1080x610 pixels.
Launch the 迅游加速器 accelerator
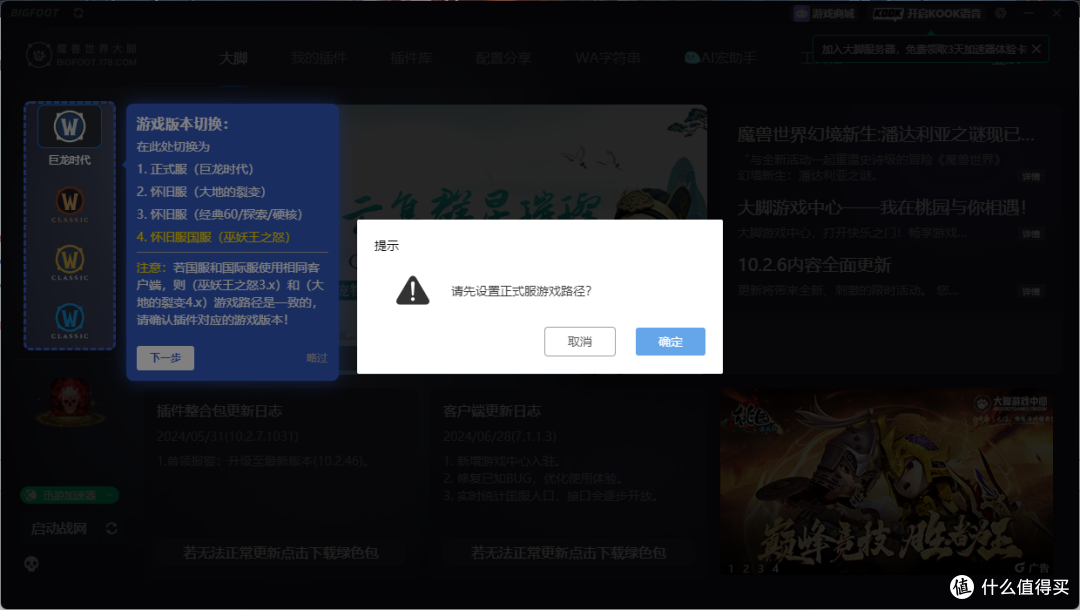click(x=70, y=495)
